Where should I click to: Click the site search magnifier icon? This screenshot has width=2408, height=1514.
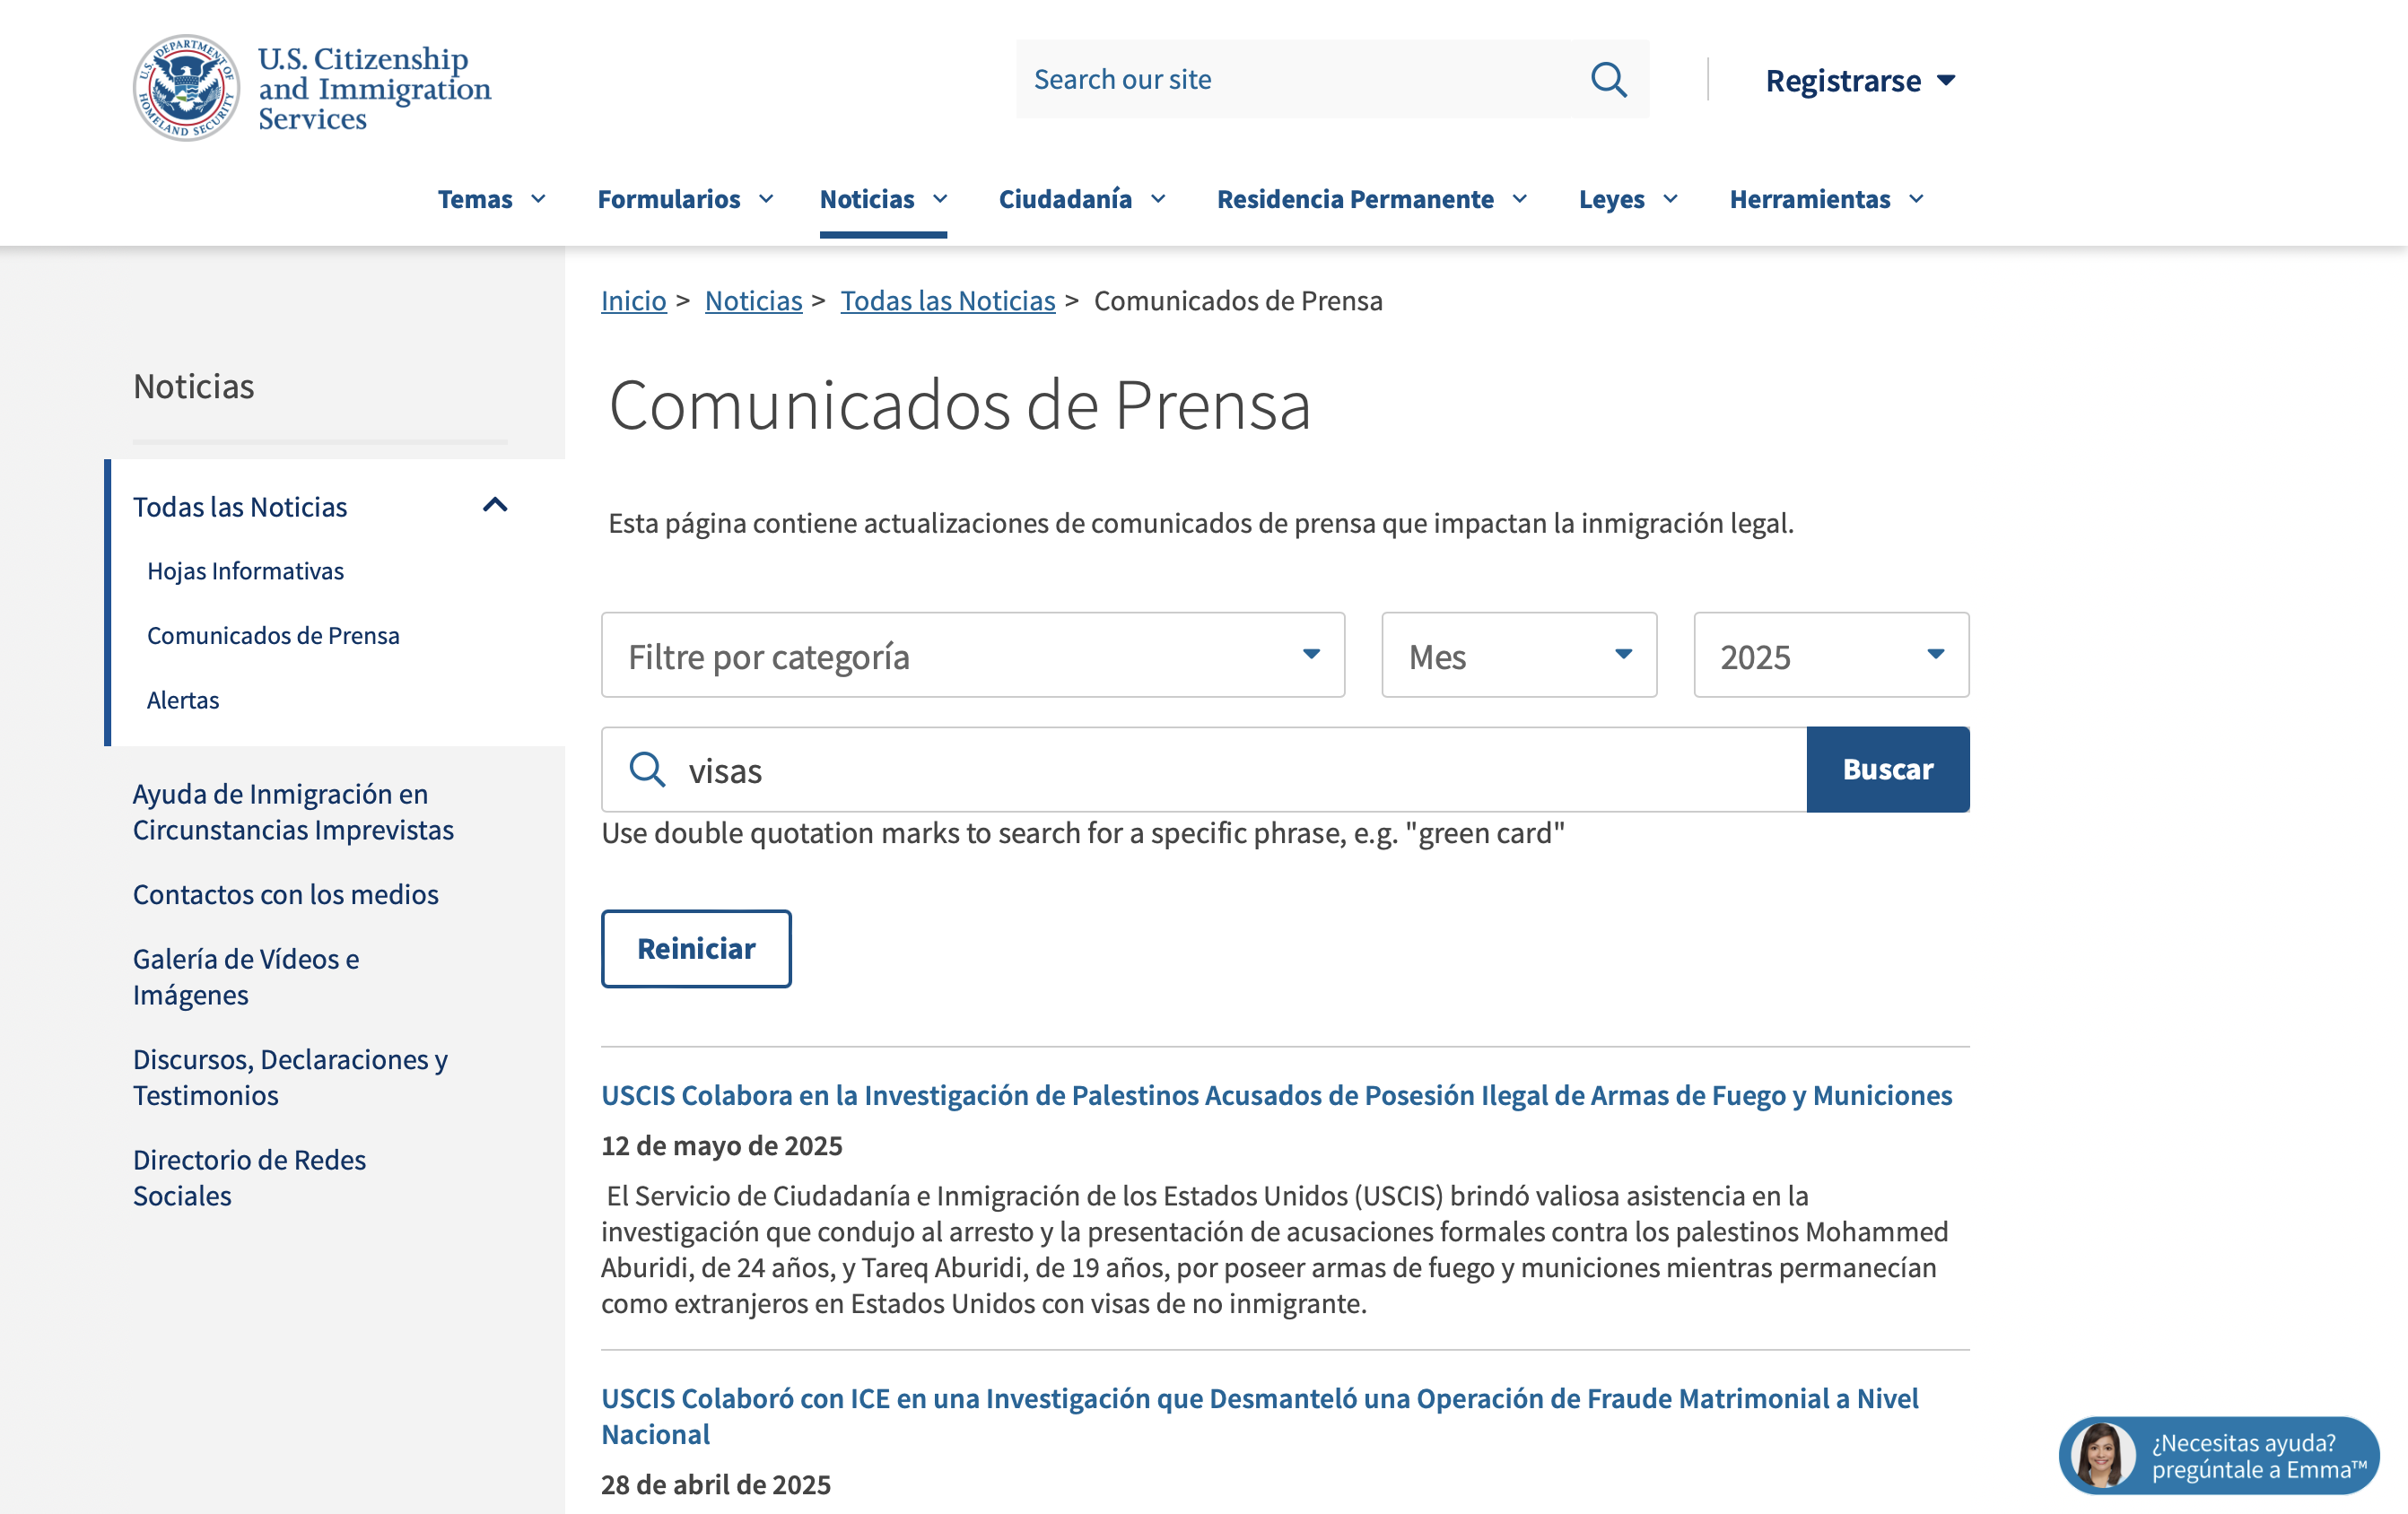coord(1607,79)
